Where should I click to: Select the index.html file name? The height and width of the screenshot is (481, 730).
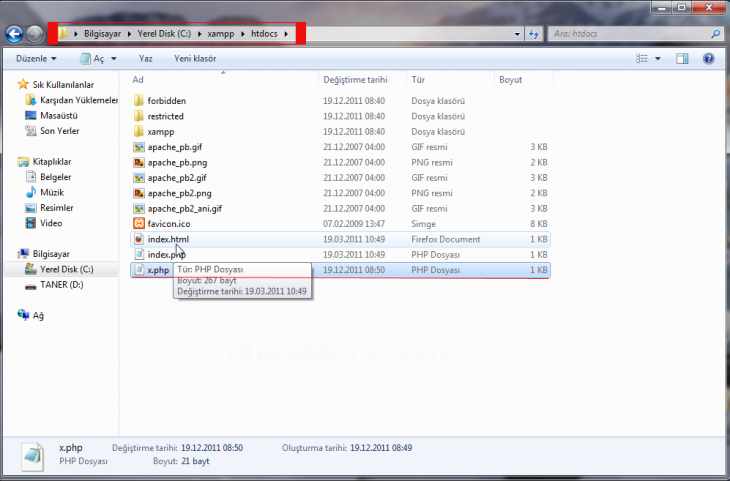(168, 239)
